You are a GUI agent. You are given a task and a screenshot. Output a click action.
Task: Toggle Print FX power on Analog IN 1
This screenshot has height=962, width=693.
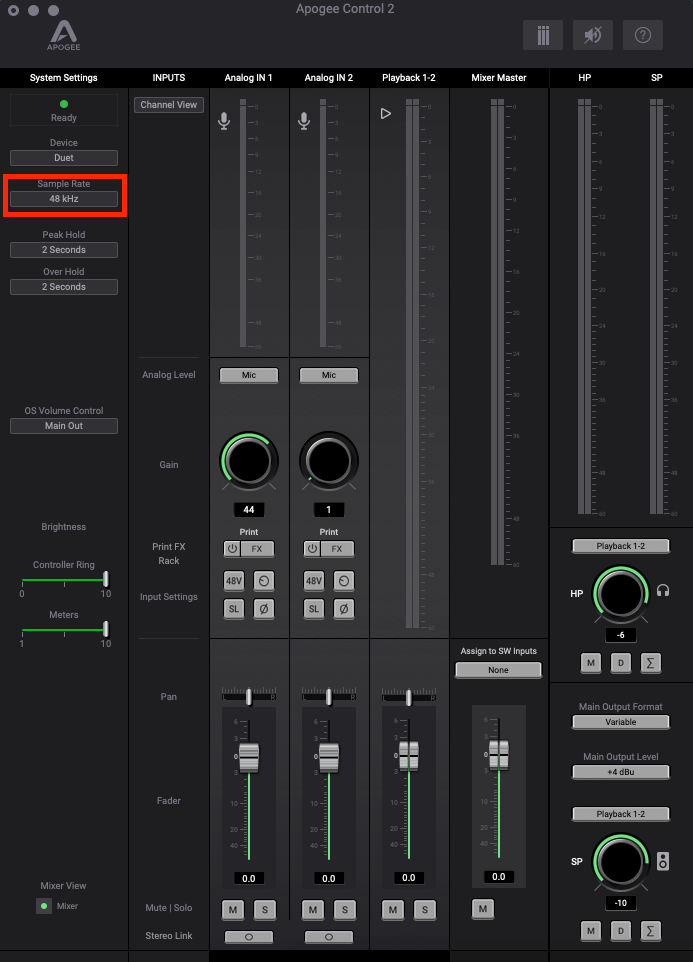232,548
